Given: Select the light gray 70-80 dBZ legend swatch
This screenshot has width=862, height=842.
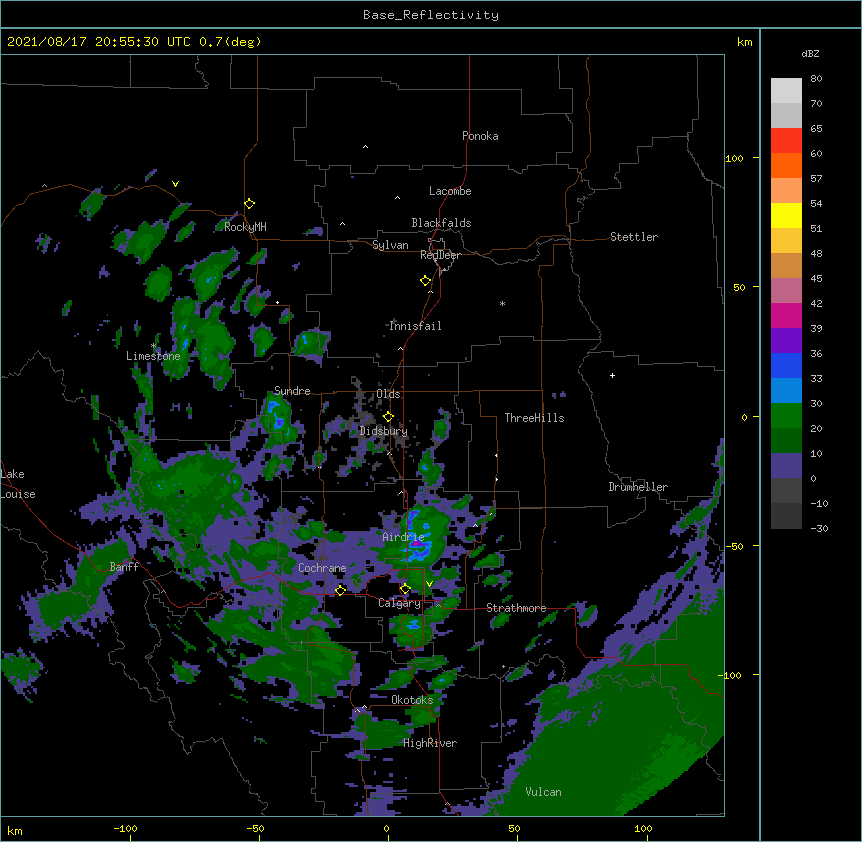Looking at the screenshot, I should (x=786, y=90).
